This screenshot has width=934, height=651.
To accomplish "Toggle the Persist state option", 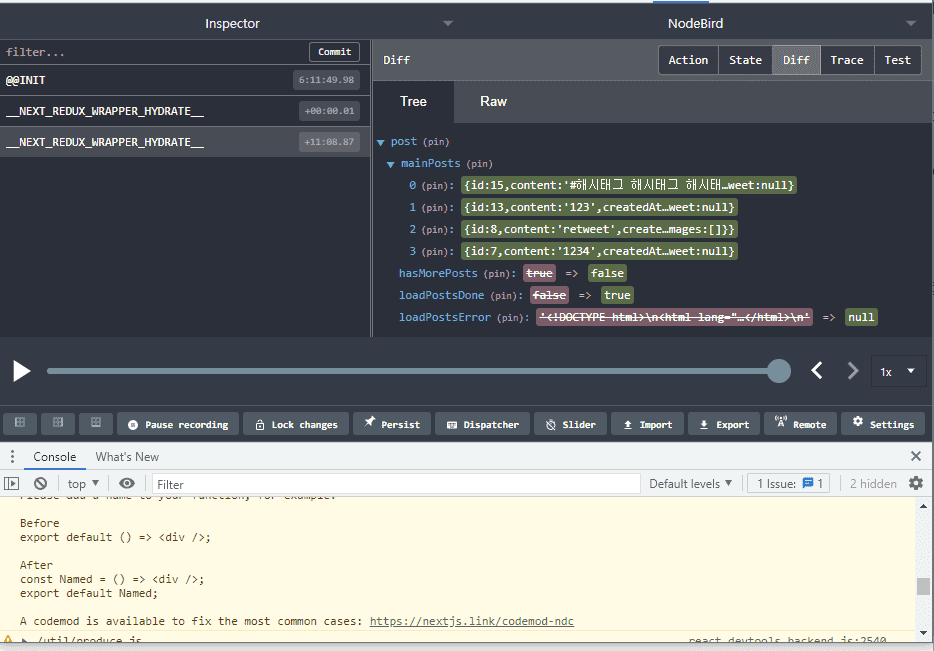I will (x=392, y=424).
